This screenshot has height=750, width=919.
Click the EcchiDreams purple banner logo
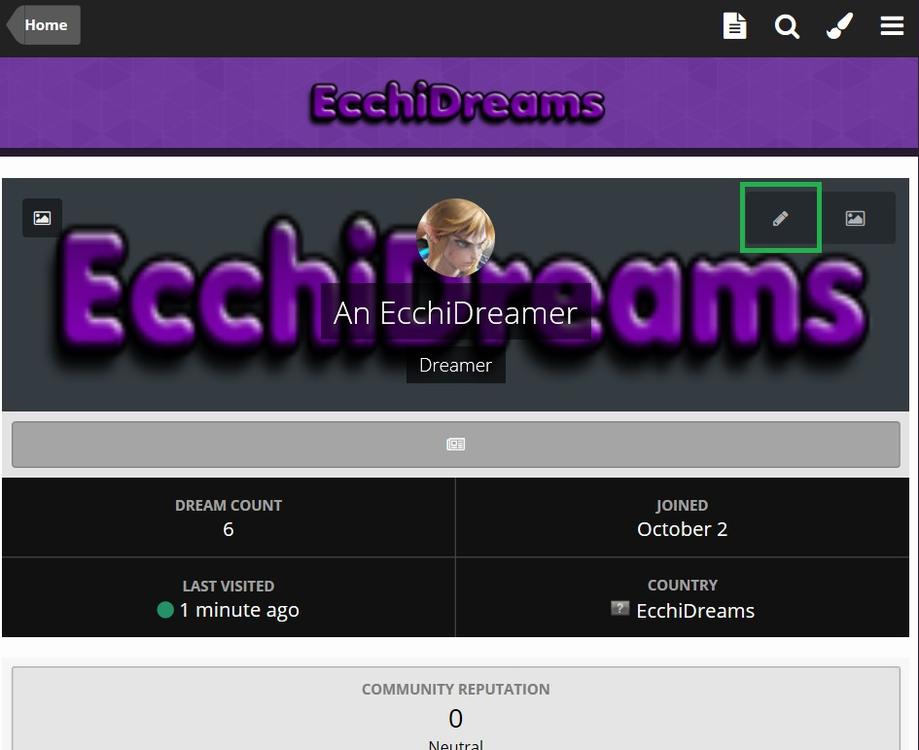tap(457, 103)
